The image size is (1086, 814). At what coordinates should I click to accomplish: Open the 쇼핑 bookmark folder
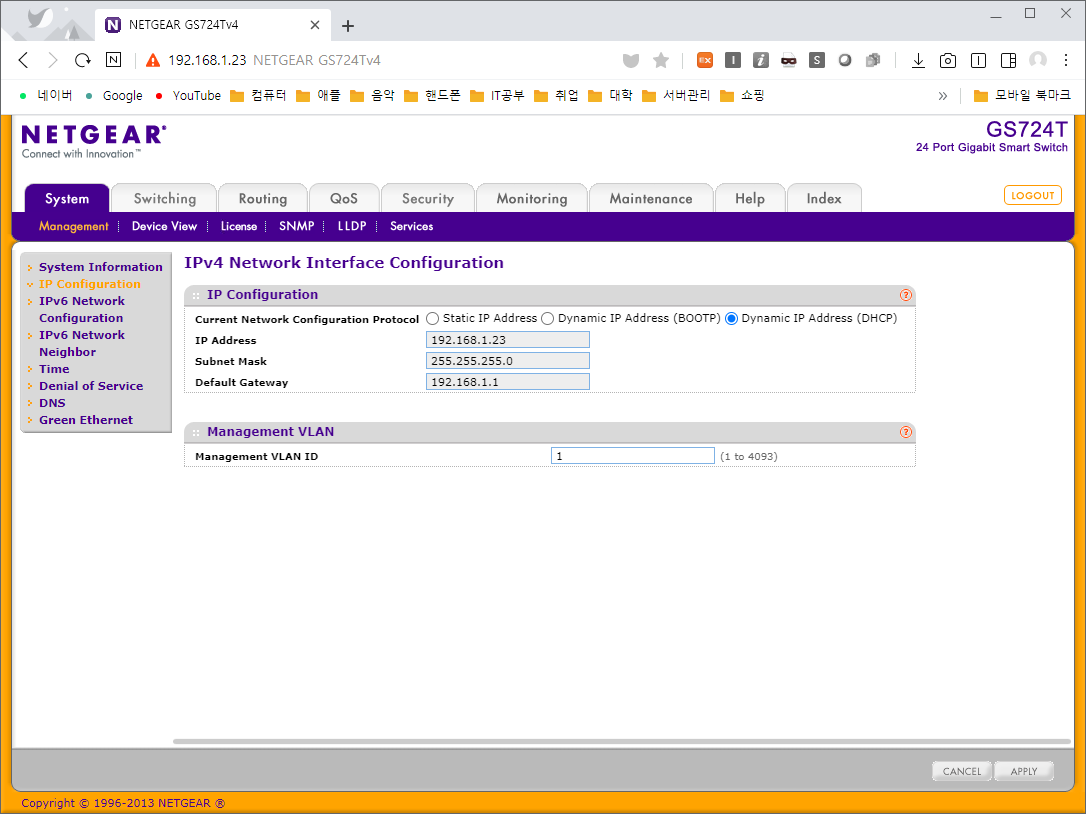(x=742, y=96)
